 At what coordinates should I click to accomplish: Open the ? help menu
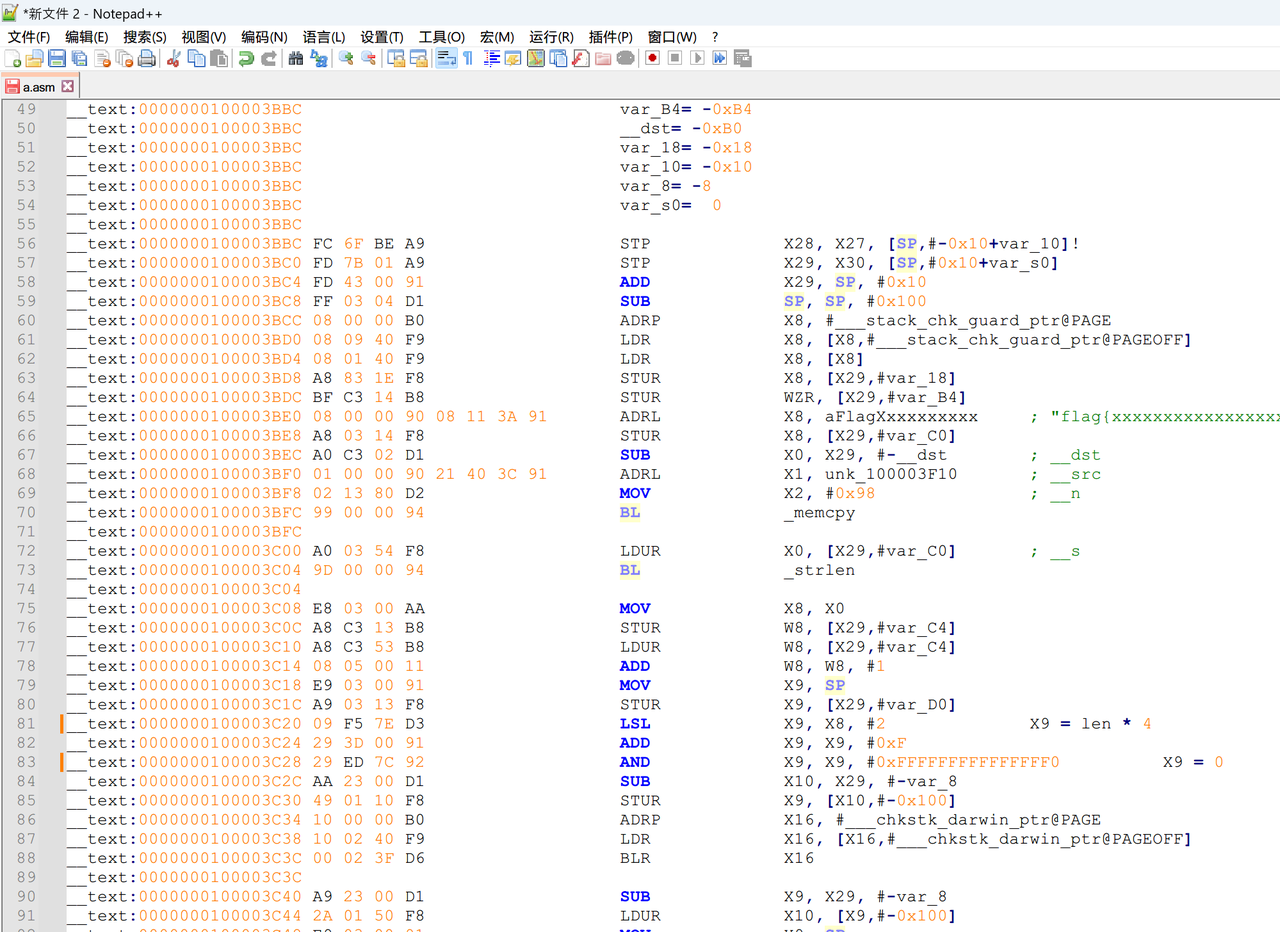(x=715, y=37)
